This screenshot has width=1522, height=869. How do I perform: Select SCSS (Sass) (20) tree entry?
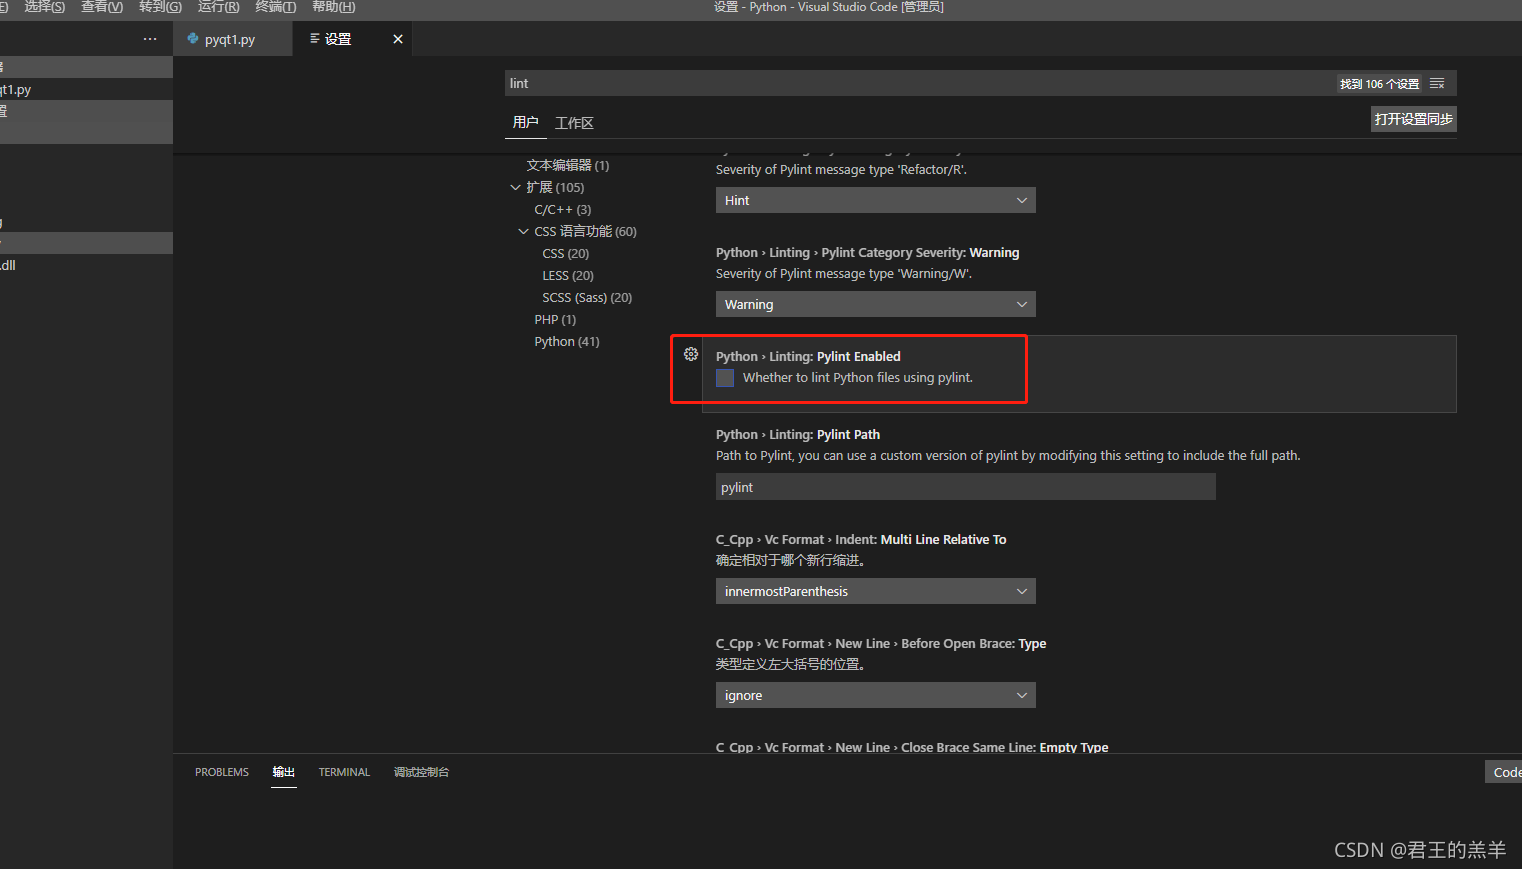click(x=587, y=297)
